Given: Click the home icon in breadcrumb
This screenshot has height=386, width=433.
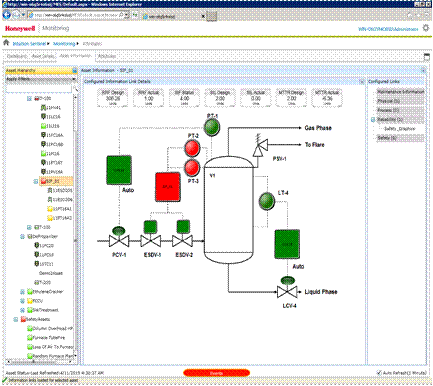Looking at the screenshot, I should [6, 43].
